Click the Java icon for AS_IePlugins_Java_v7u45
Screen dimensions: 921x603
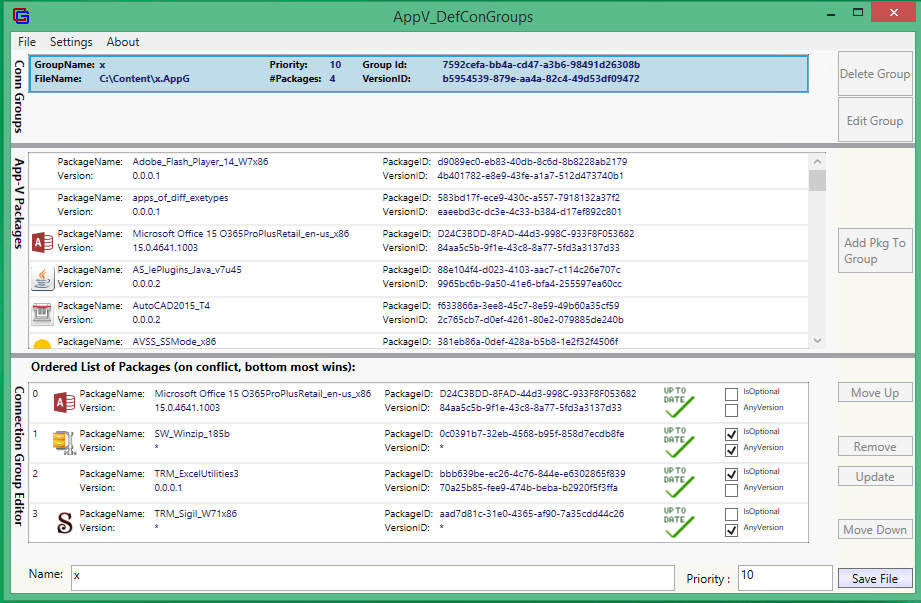pos(42,278)
